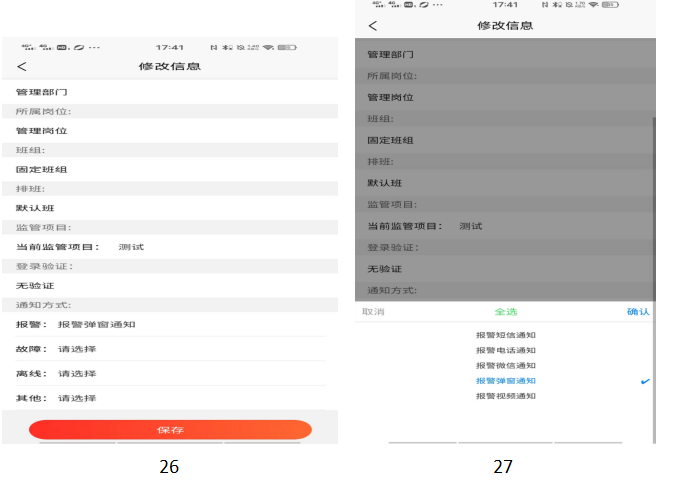Image resolution: width=683 pixels, height=490 pixels.
Task: Tap wifi status icon in screen 27
Action: point(593,5)
